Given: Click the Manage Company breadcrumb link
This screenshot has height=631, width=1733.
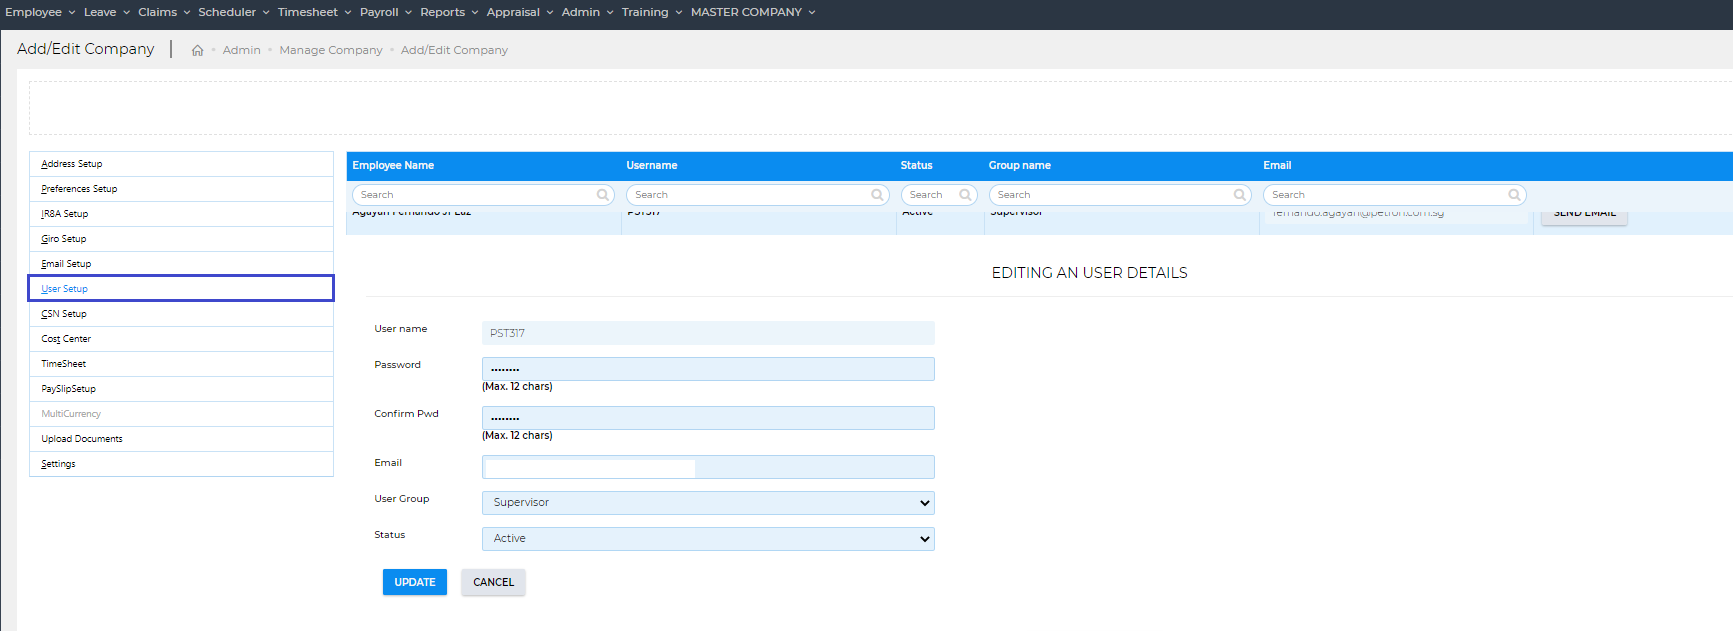Looking at the screenshot, I should (x=331, y=50).
